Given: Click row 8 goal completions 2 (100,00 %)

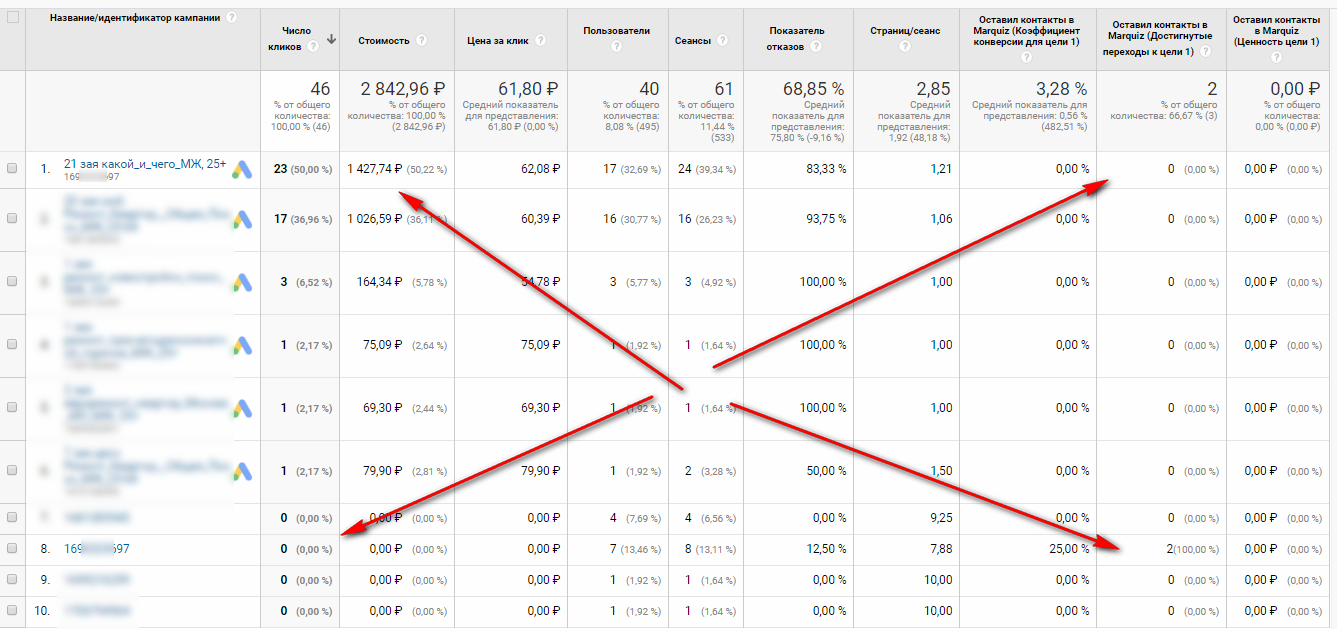Looking at the screenshot, I should click(1192, 549).
